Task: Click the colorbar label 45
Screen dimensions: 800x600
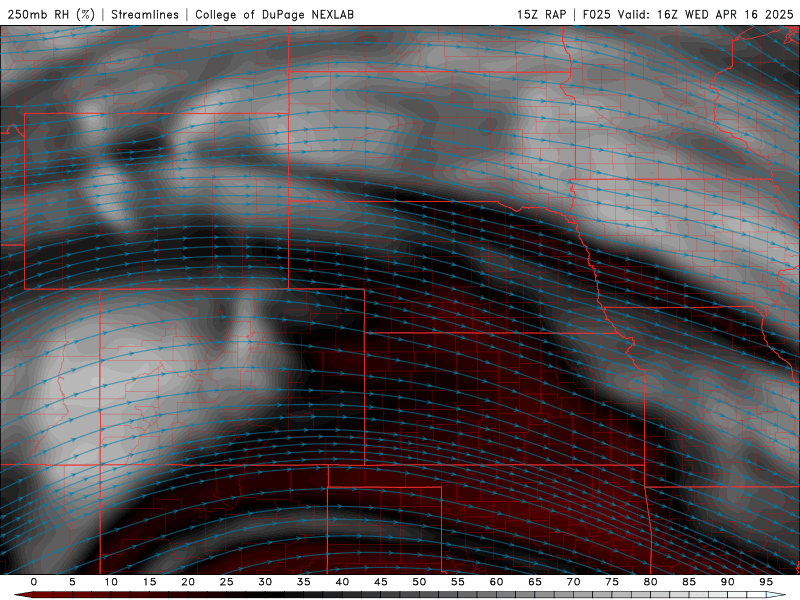Action: pos(381,582)
